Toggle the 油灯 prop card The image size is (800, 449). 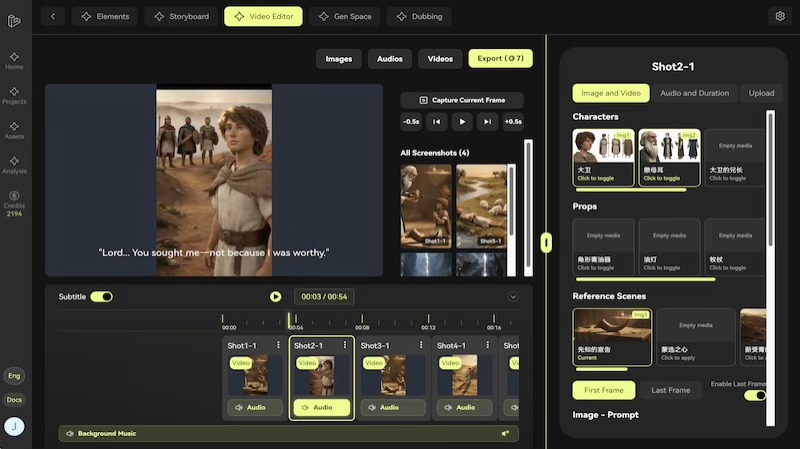(669, 247)
